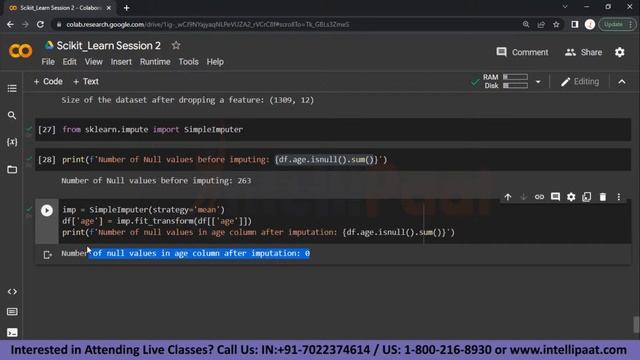Click the Comment button
640x360 pixels.
click(x=522, y=52)
